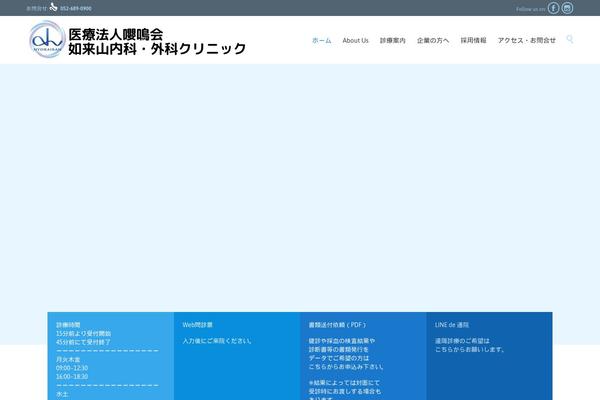
Task: Open the 書類送付依頼 ( PDF ) heading
Action: pyautogui.click(x=337, y=325)
